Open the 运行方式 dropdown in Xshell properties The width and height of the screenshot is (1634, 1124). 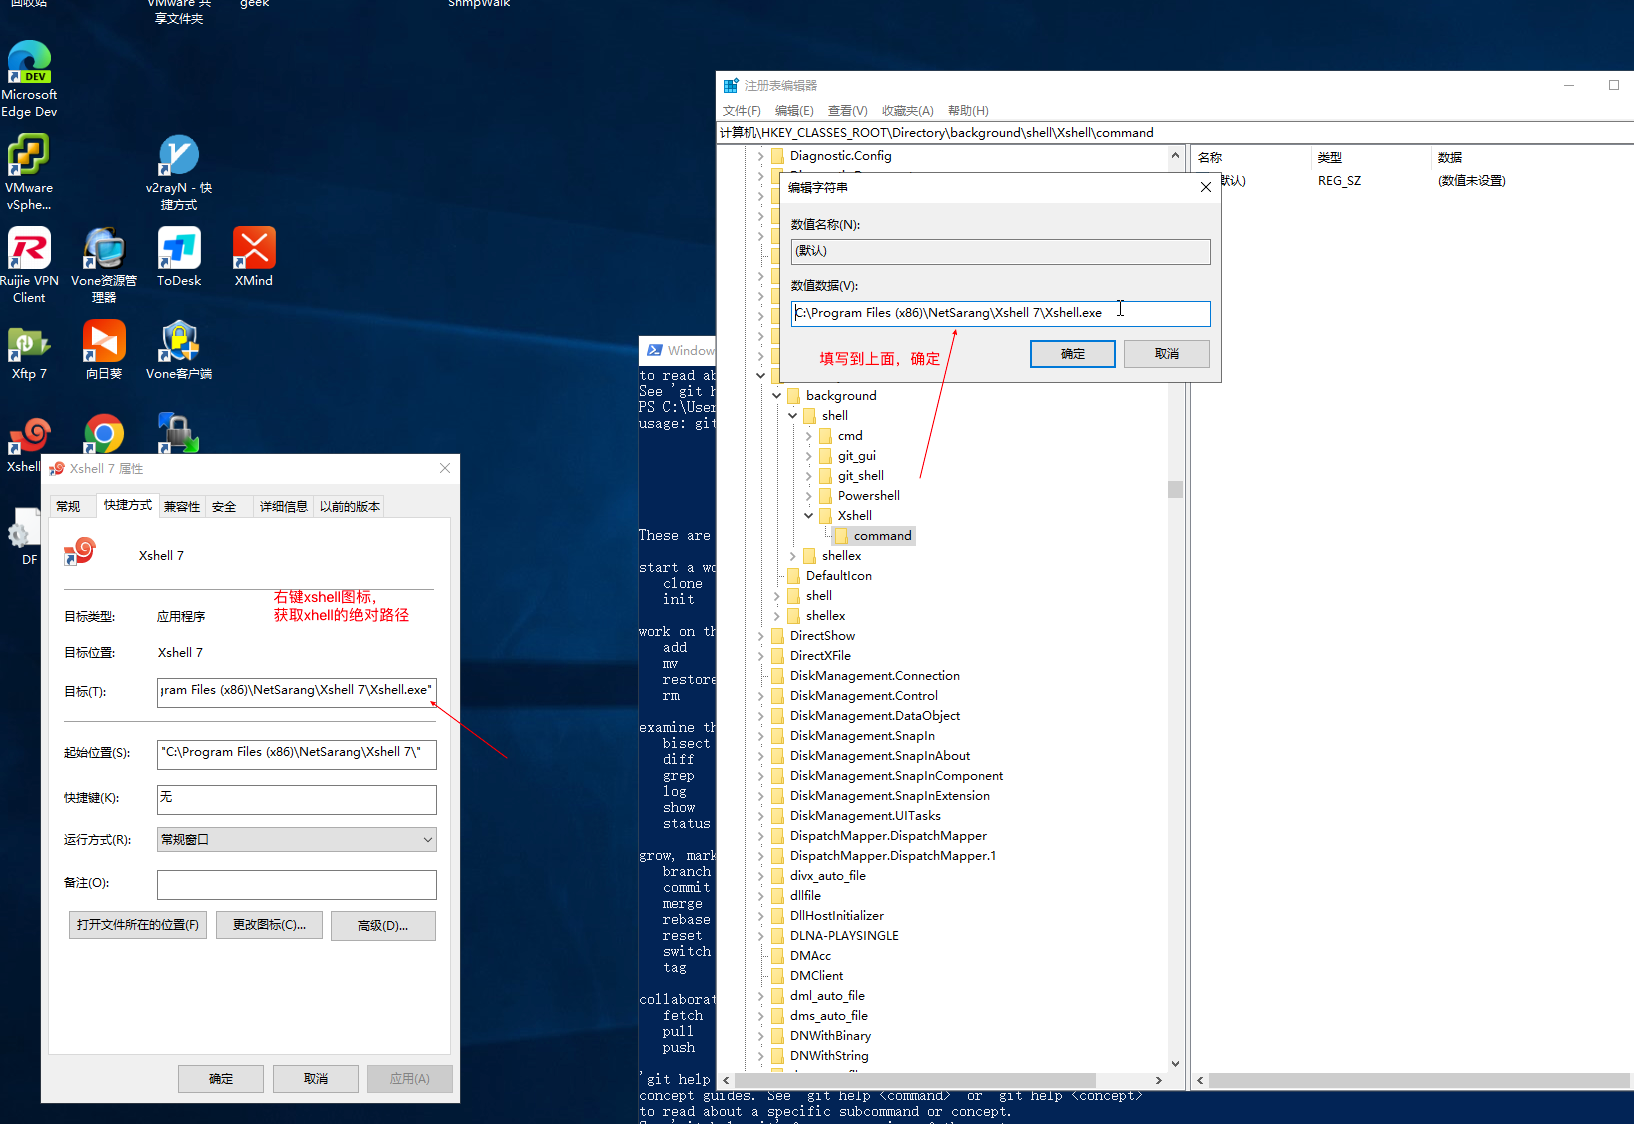(297, 840)
